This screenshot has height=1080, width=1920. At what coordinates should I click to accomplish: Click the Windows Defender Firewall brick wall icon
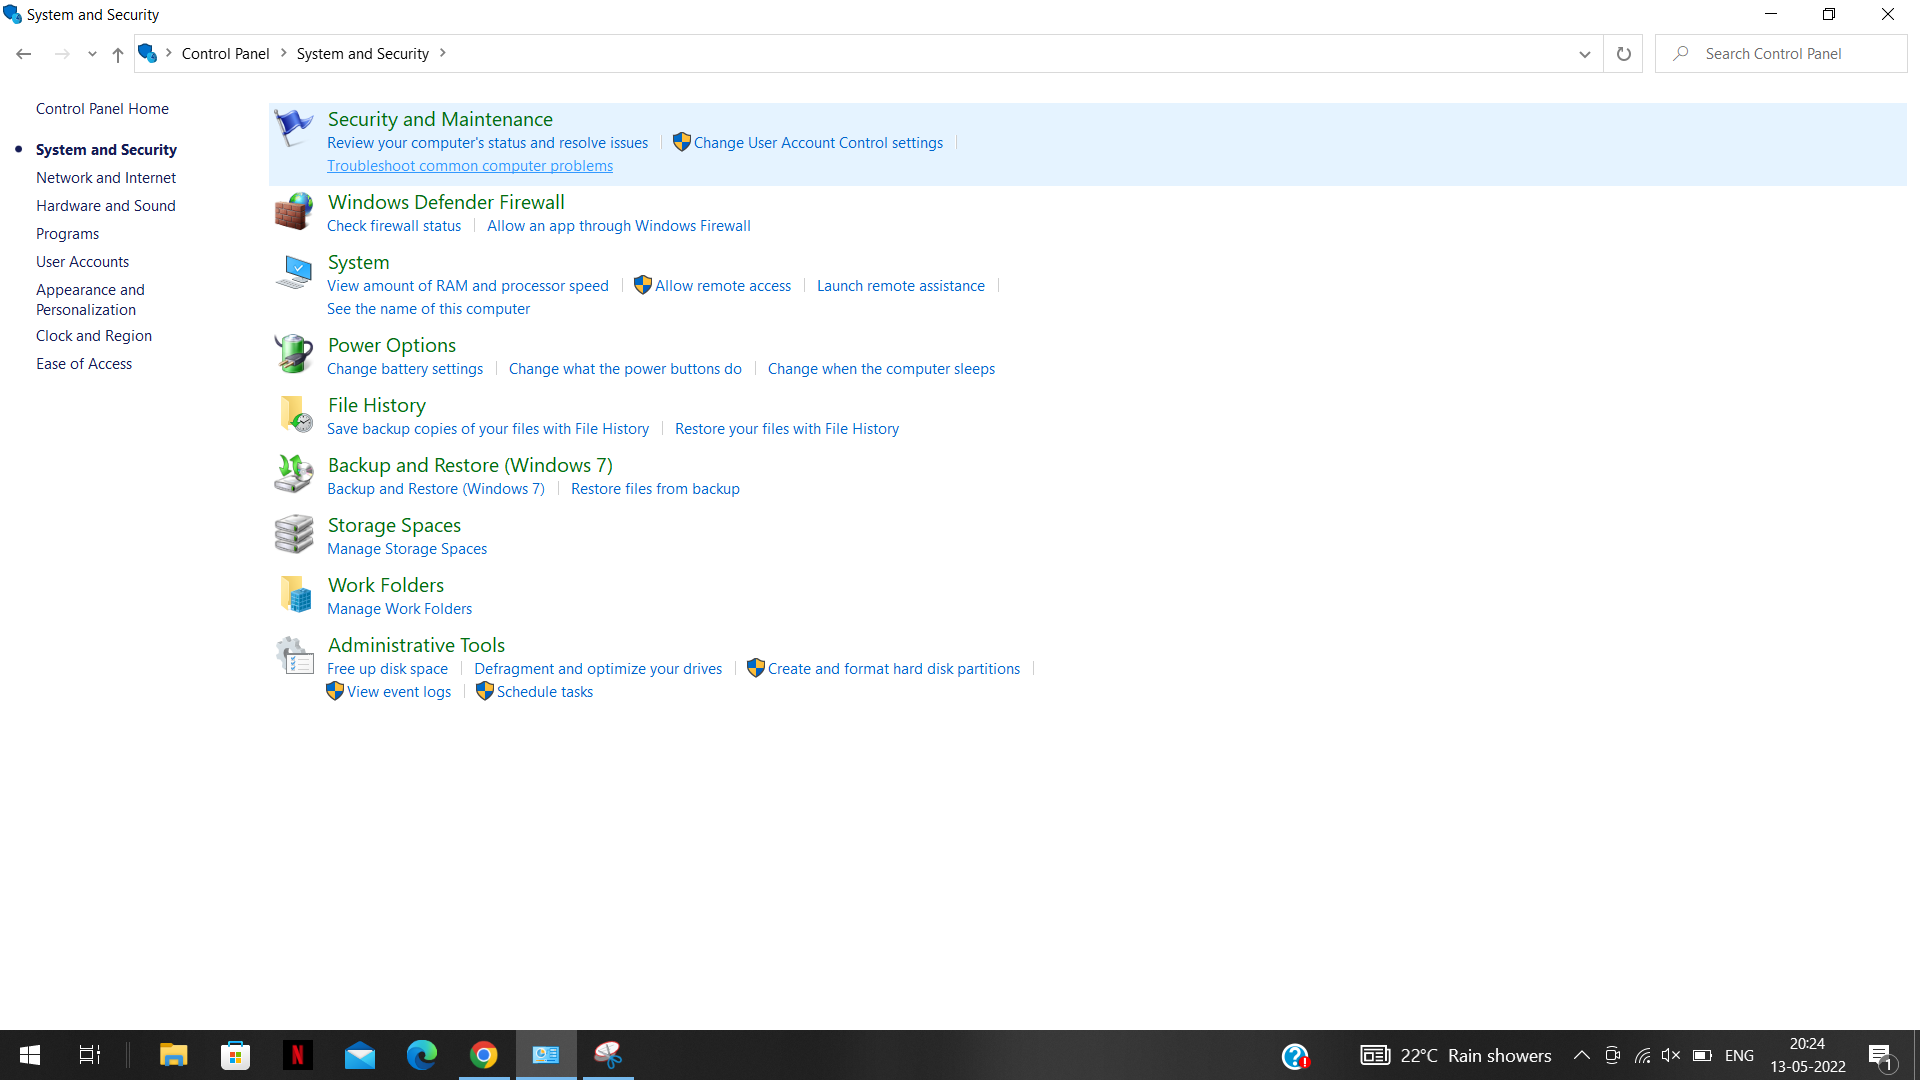point(293,211)
